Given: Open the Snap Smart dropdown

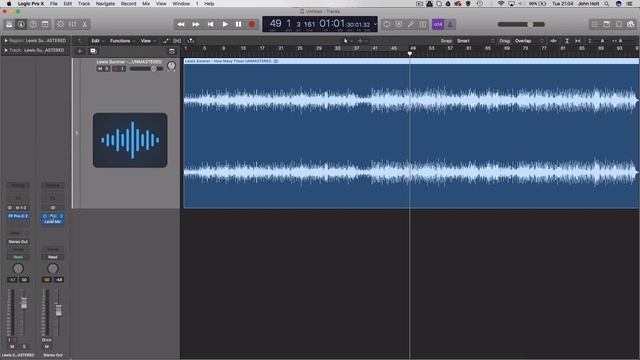Looking at the screenshot, I should (476, 41).
